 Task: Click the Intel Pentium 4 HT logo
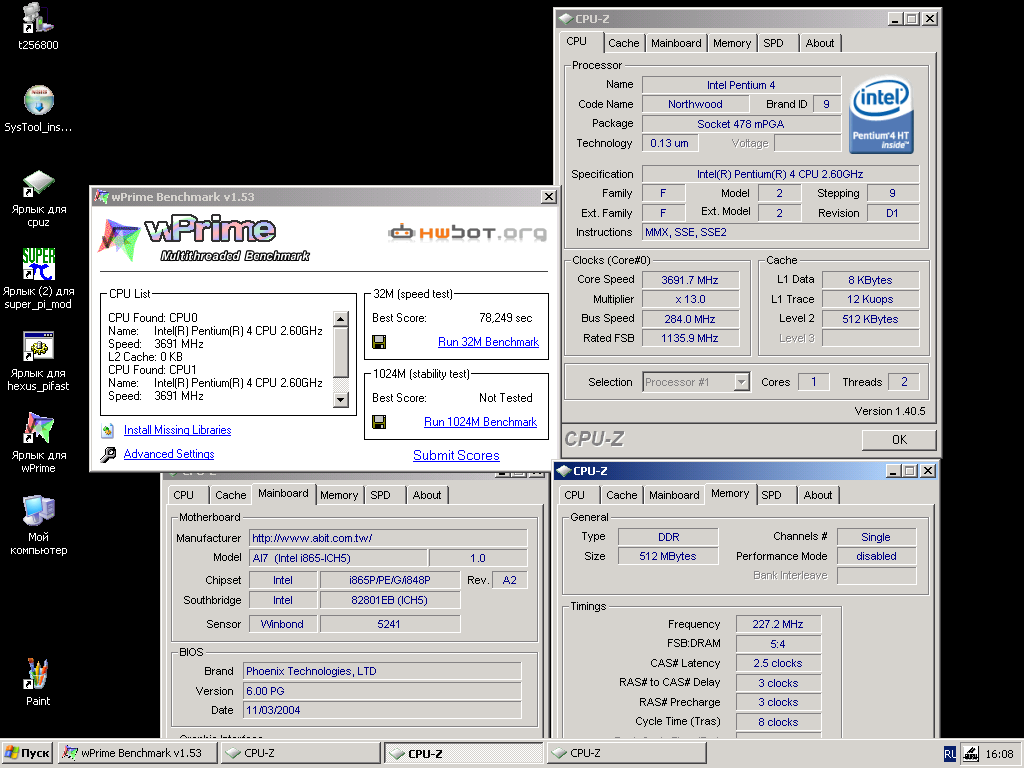click(881, 116)
